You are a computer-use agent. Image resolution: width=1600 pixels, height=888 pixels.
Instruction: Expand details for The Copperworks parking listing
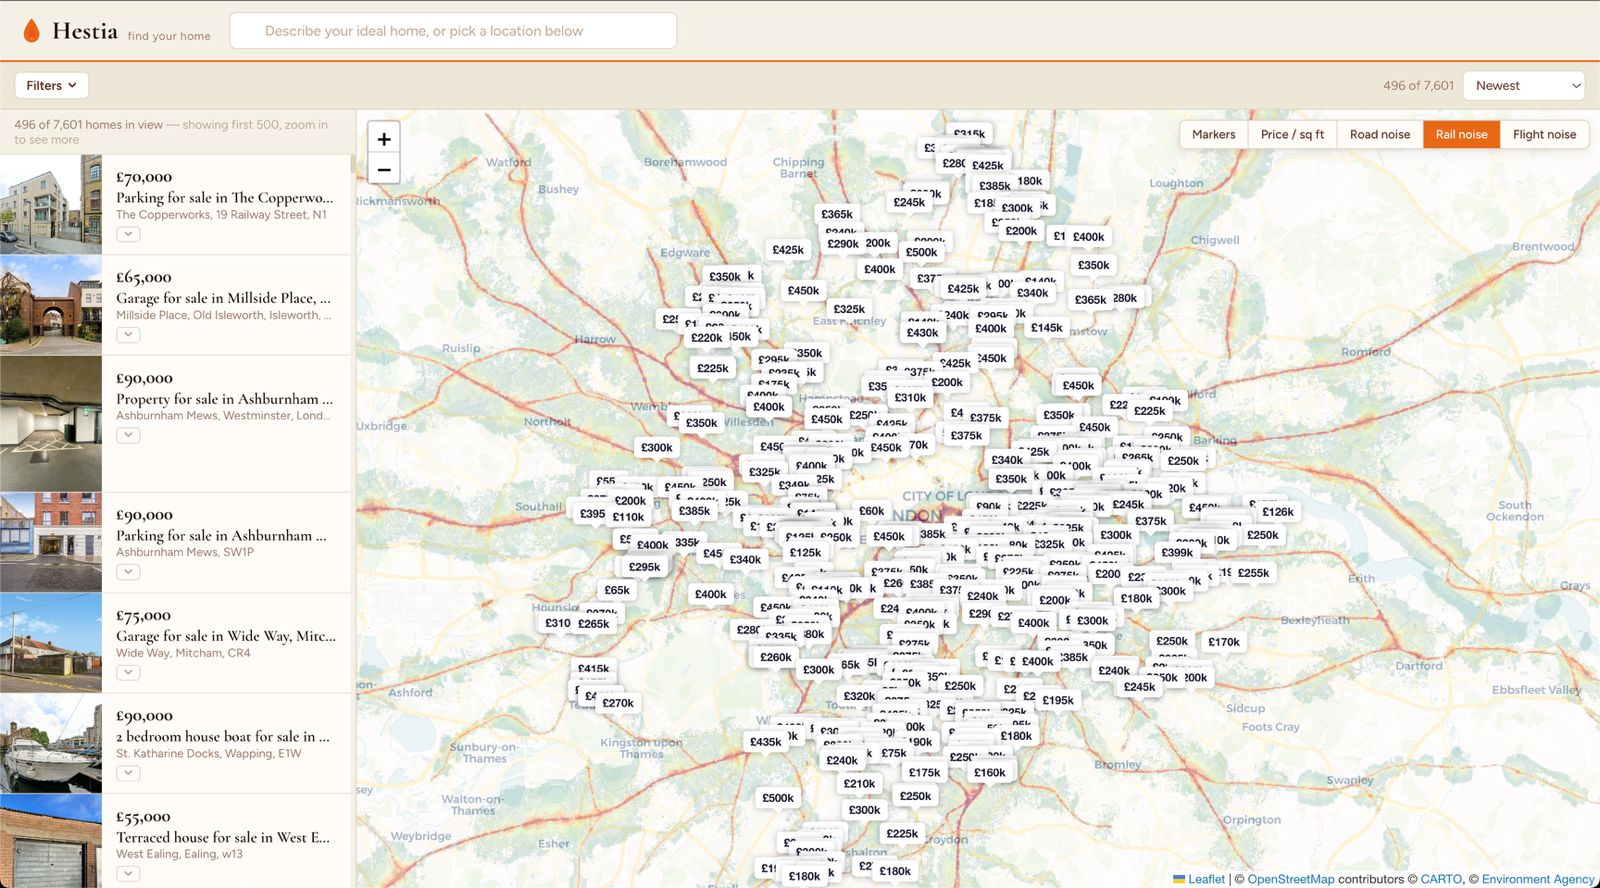128,235
